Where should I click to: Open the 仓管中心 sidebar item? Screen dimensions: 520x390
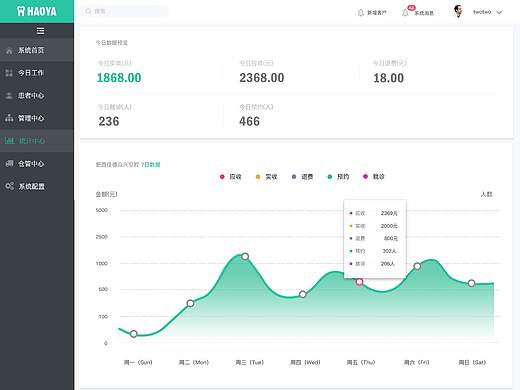pyautogui.click(x=37, y=163)
